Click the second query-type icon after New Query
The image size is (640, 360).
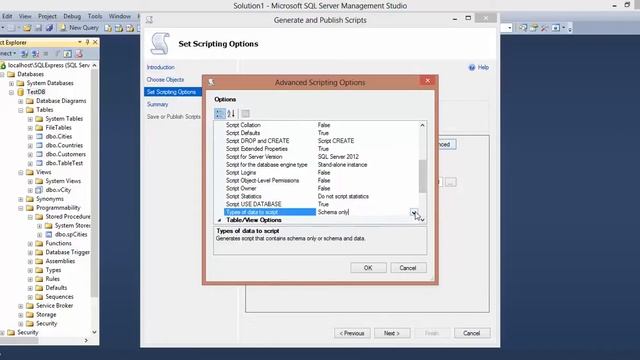point(119,28)
